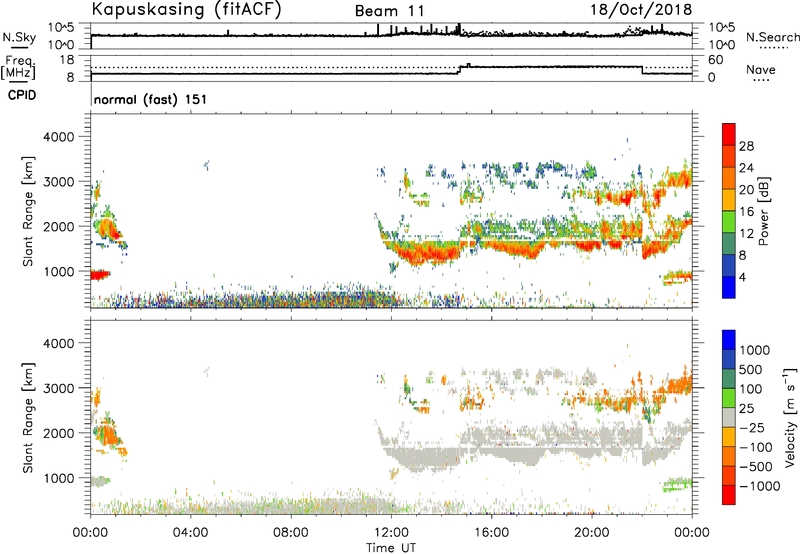The image size is (800, 554).
Task: Click the 'CPID' label
Action: 22,95
